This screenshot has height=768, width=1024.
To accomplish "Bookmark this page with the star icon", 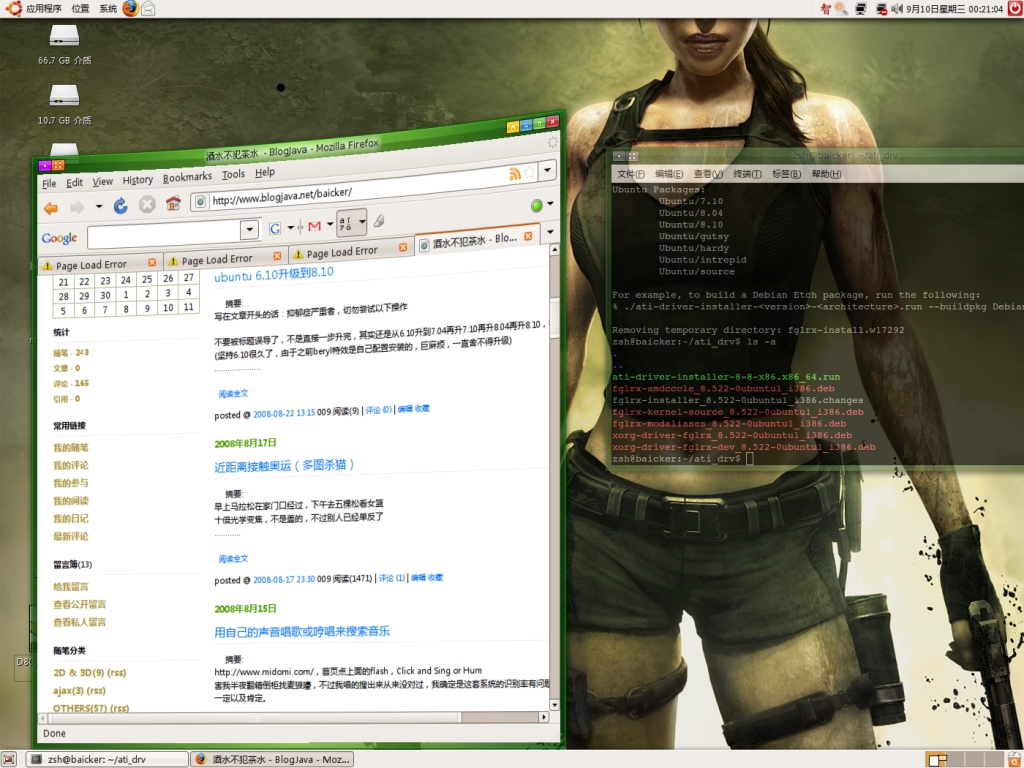I will coord(530,172).
